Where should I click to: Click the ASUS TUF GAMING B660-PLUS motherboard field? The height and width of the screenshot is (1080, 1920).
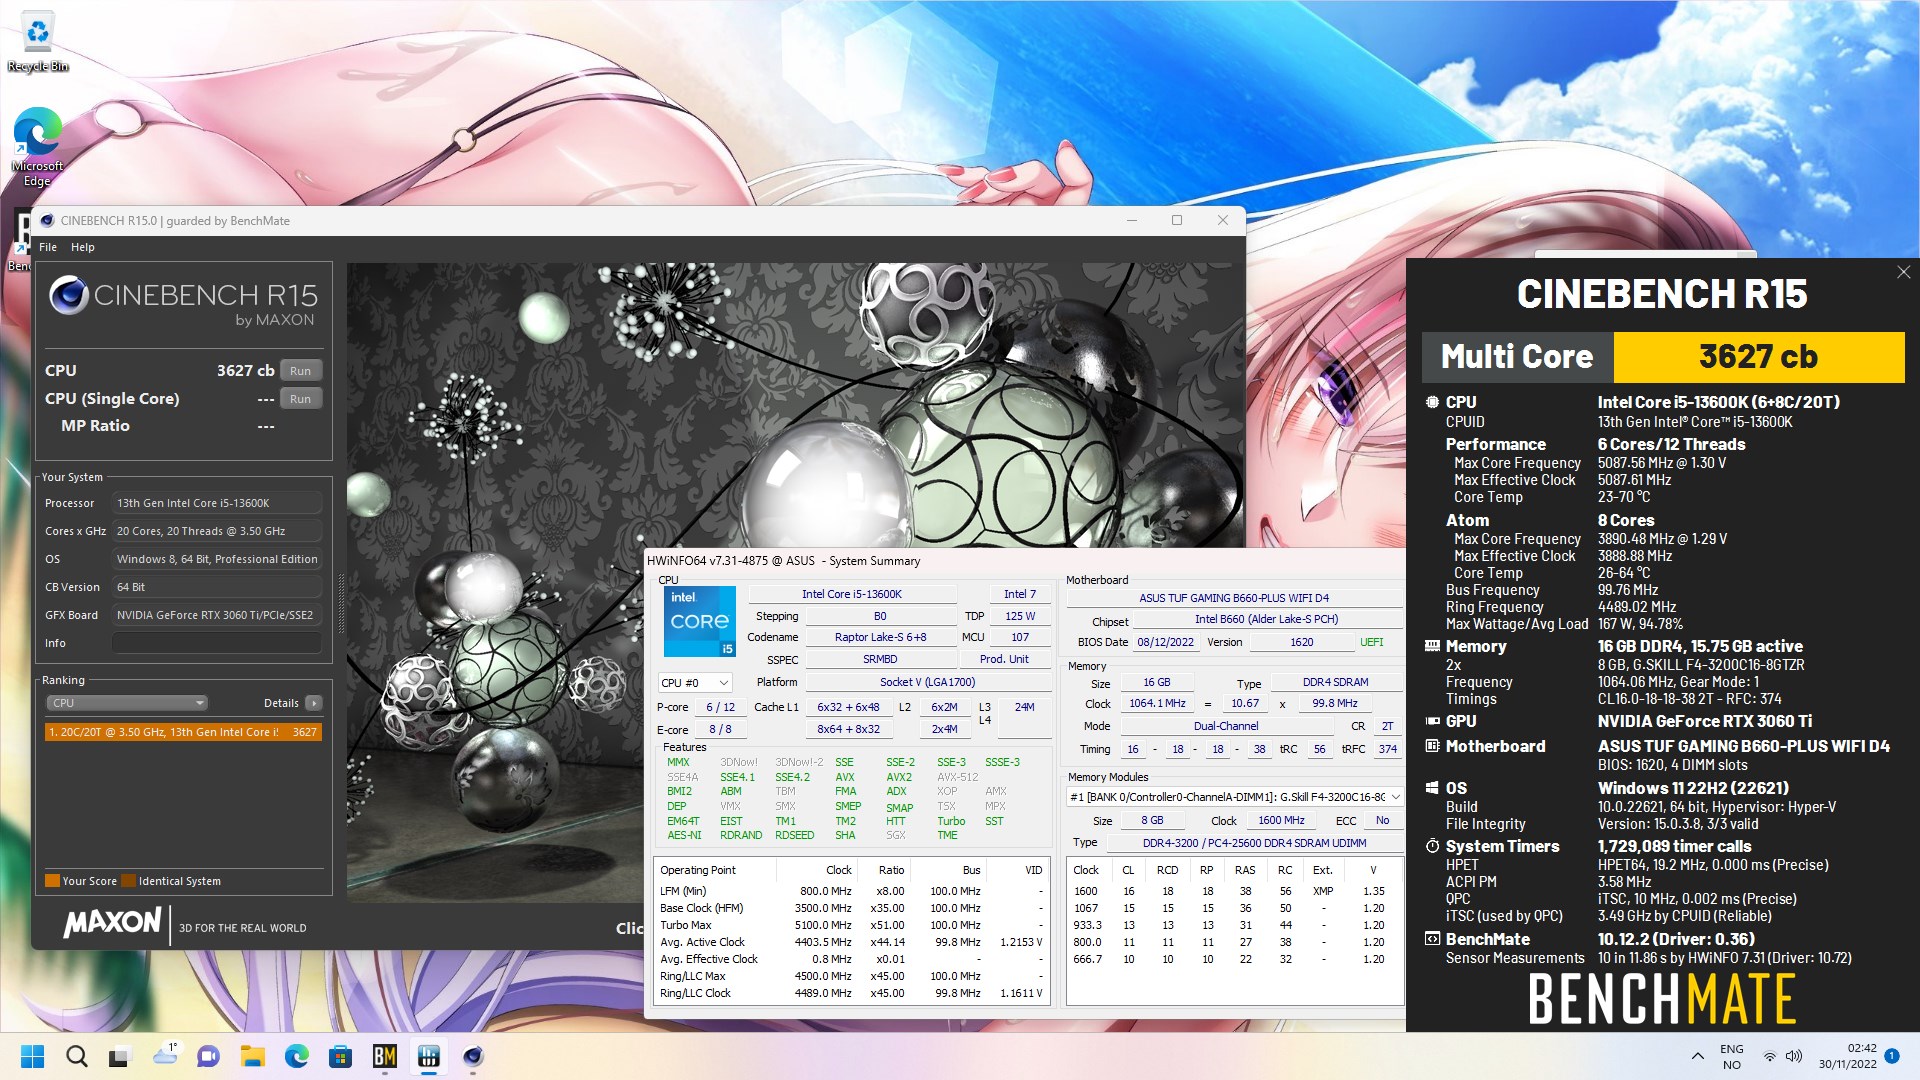coord(1234,598)
